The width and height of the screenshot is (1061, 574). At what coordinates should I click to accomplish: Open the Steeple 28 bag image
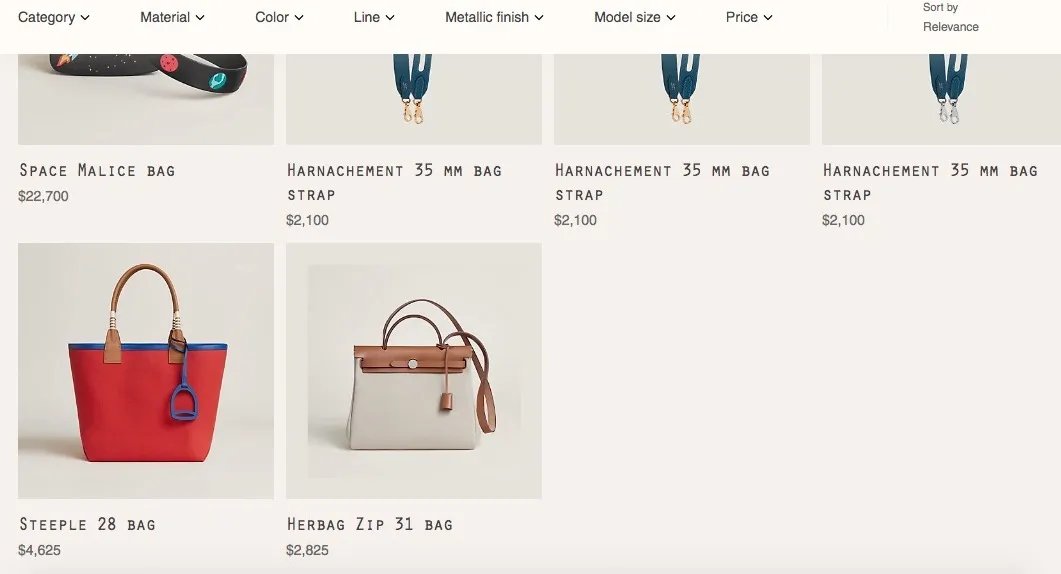click(x=146, y=371)
